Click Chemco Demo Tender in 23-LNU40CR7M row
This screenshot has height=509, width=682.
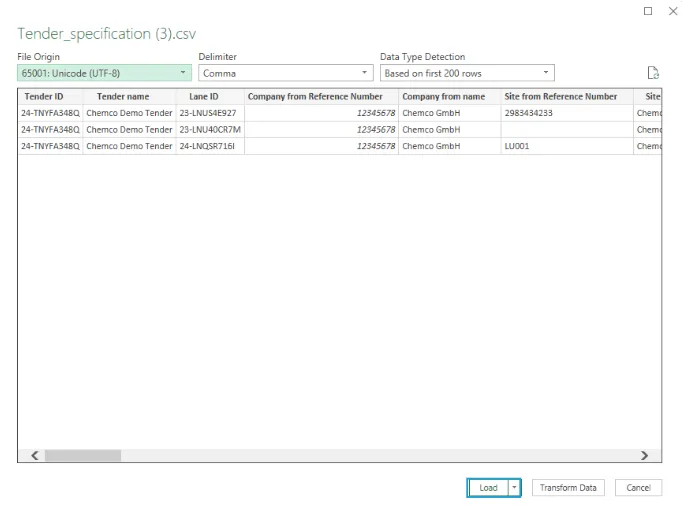point(129,130)
